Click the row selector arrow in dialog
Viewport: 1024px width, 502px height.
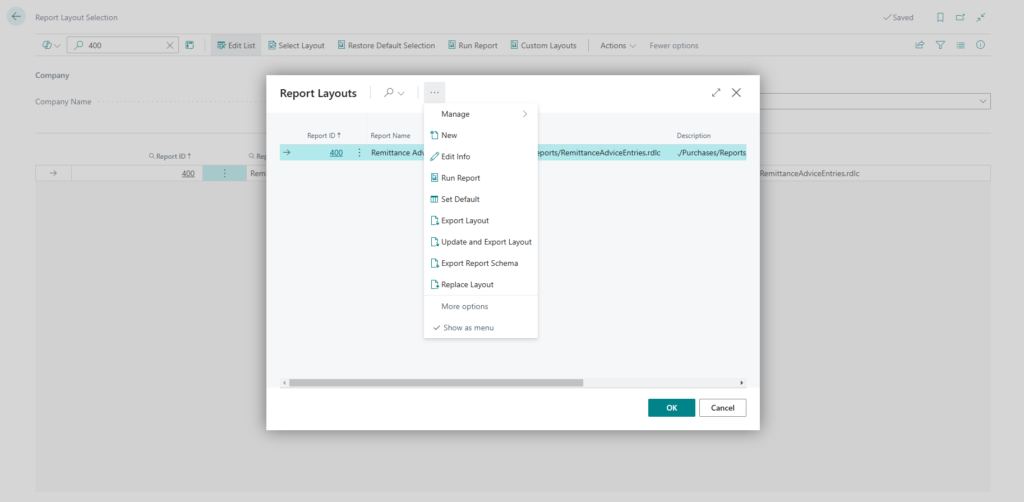[287, 153]
